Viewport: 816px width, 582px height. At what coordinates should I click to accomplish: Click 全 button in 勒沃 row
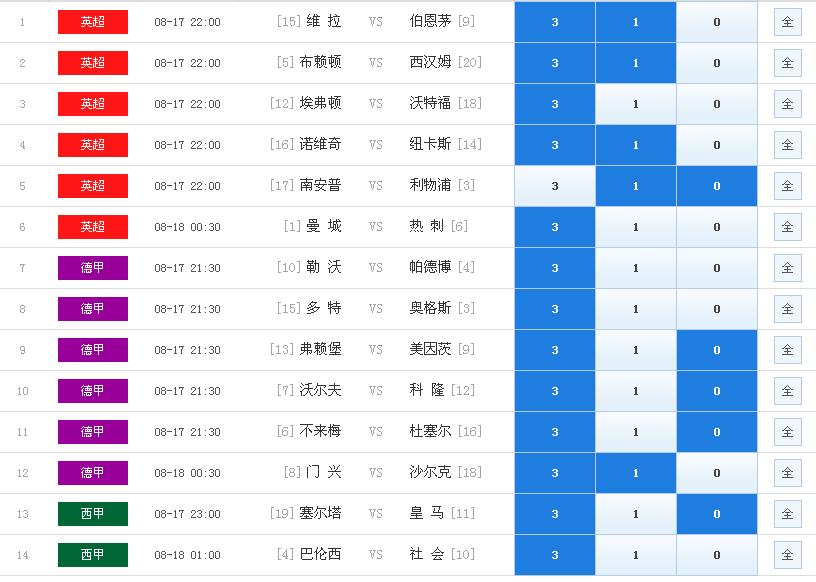(787, 268)
